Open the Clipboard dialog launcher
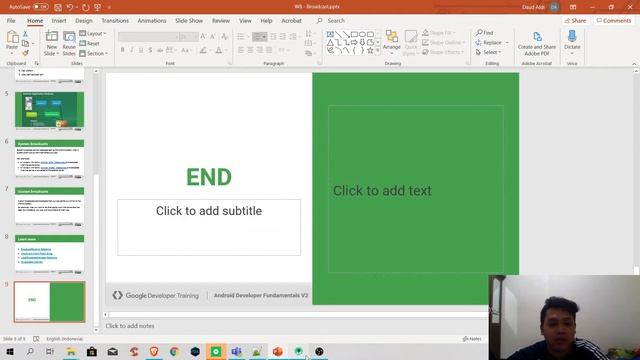Image resolution: width=640 pixels, height=360 pixels. tap(36, 64)
